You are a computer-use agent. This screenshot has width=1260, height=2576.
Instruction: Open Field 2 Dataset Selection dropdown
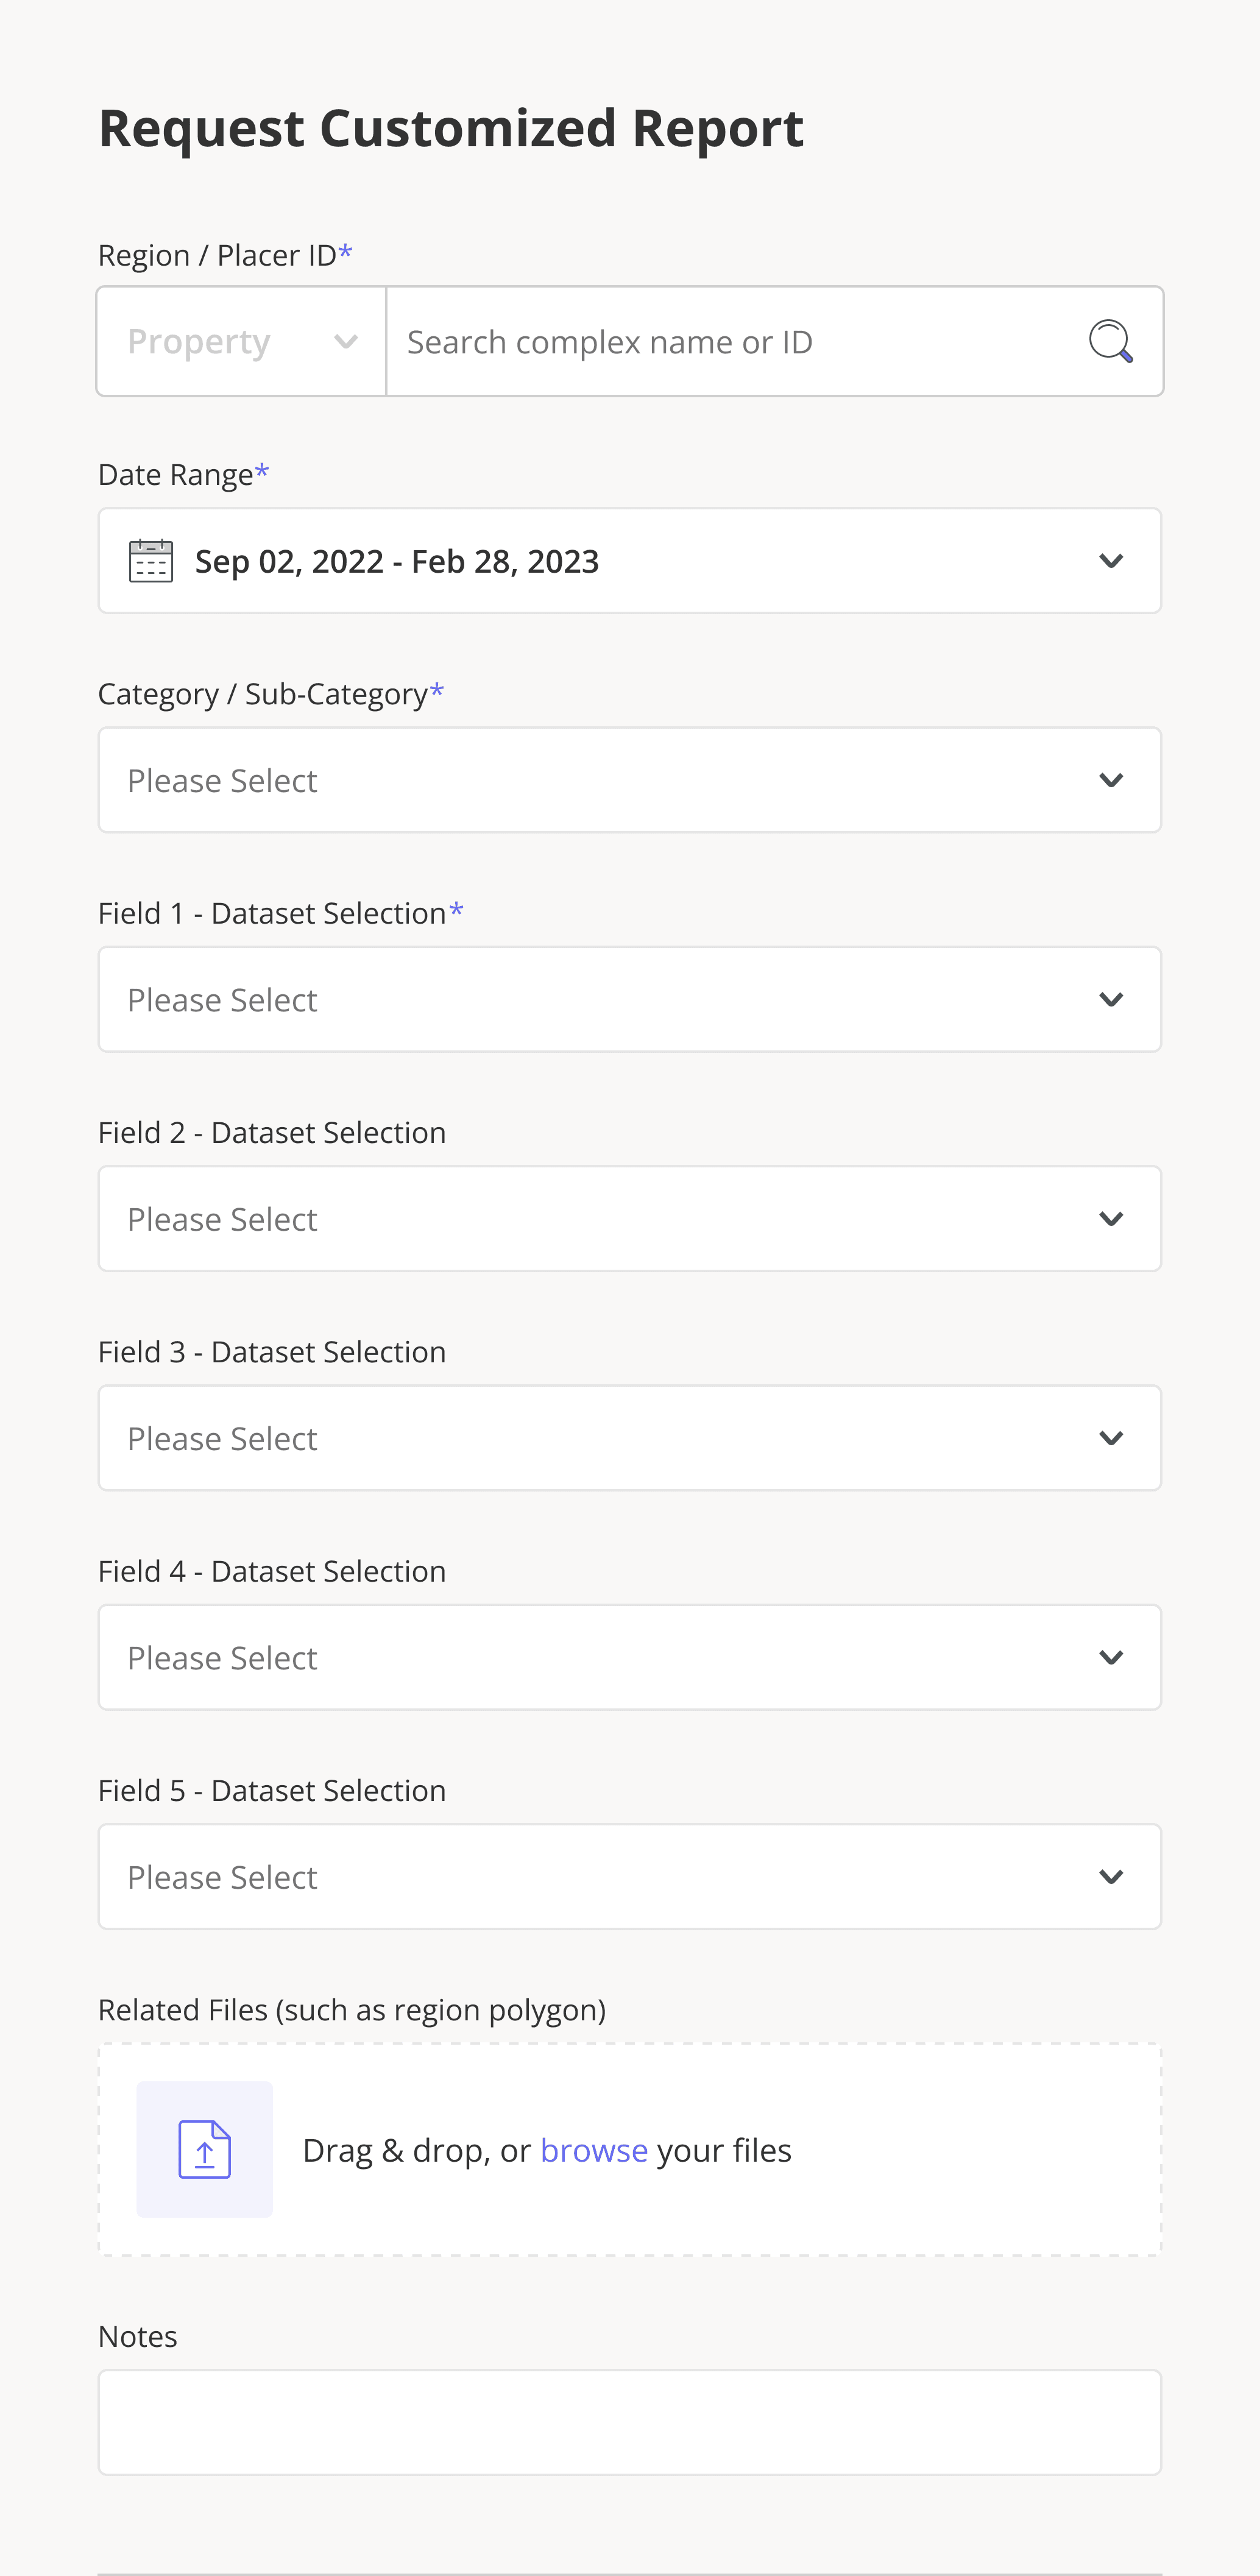(x=630, y=1218)
